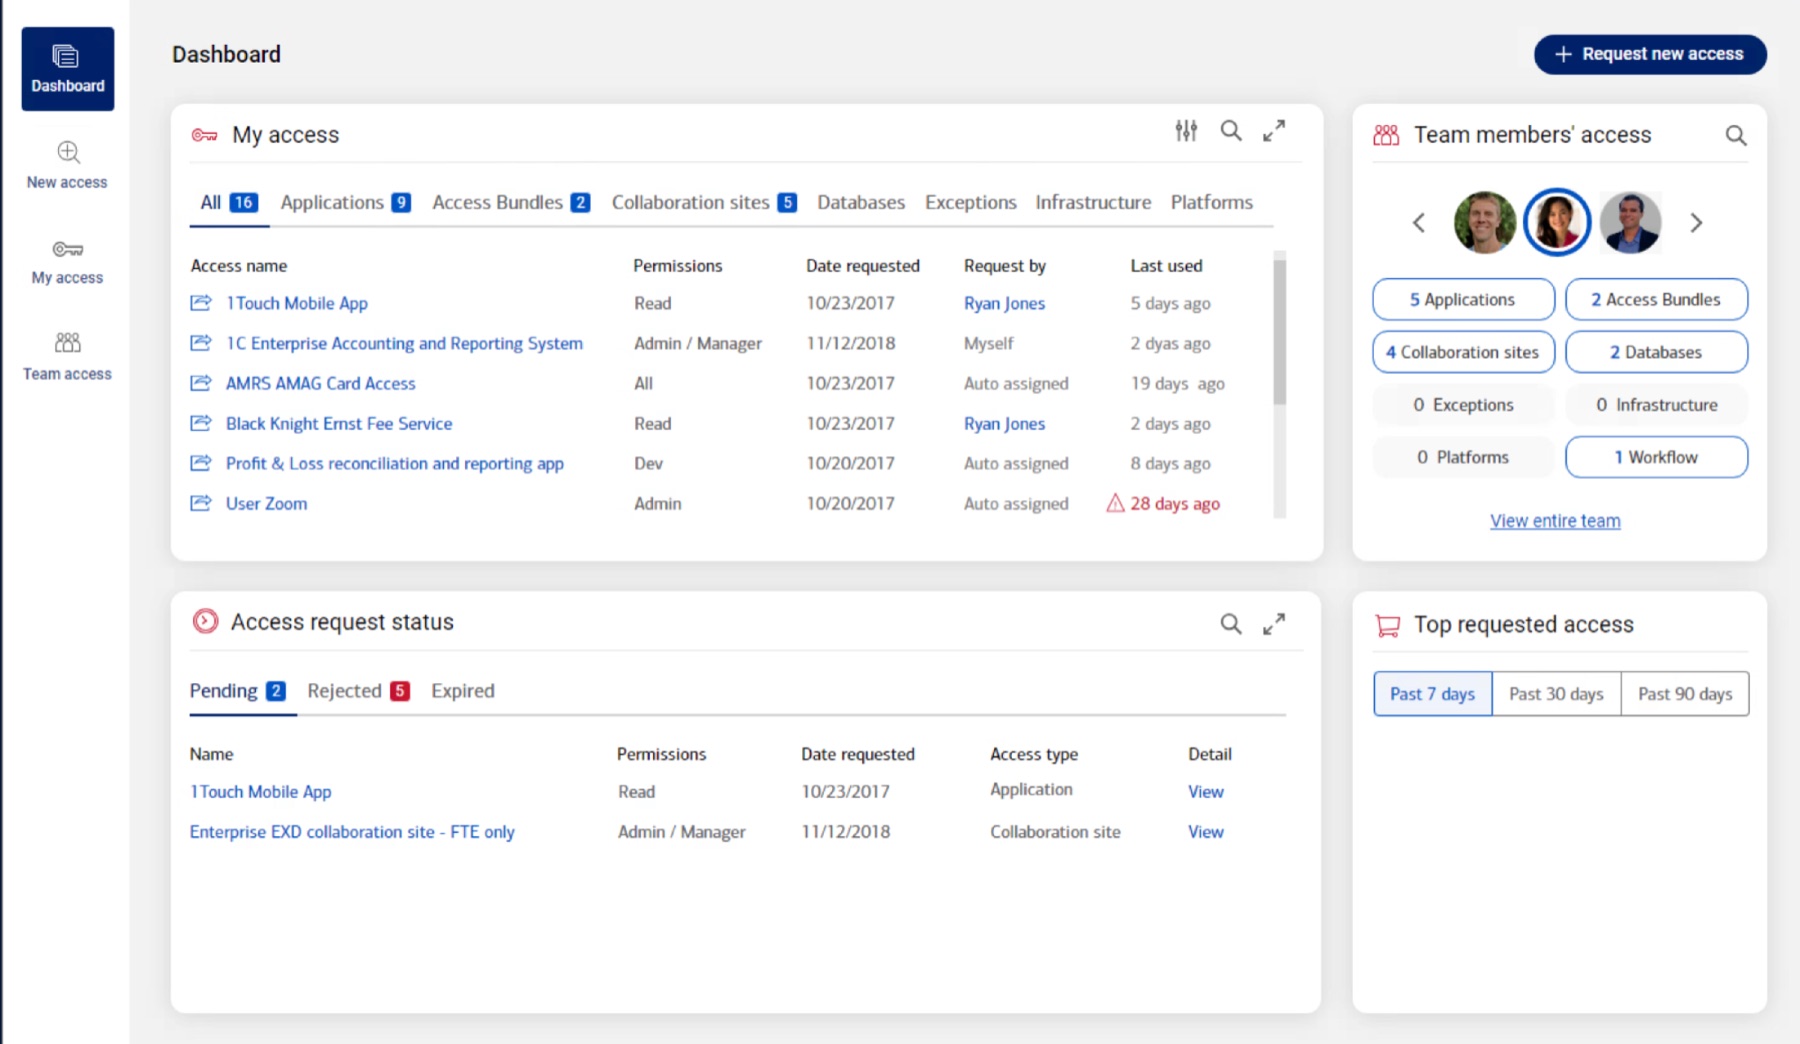Search within the My access panel

click(x=1231, y=131)
